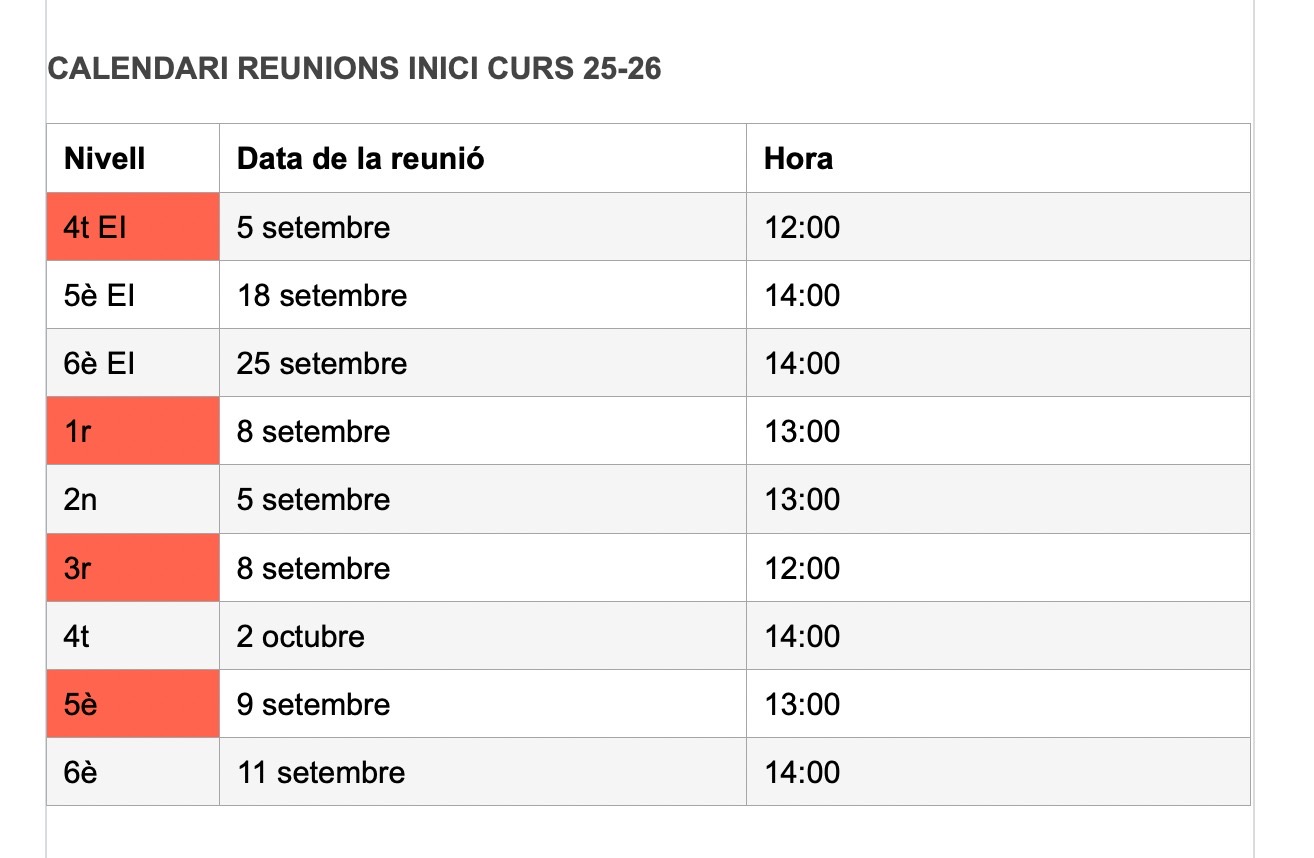Viewport: 1314px width, 858px height.
Task: Click the document title CALENDARI REUNIONS INICI CURS 25-26
Action: 354,69
